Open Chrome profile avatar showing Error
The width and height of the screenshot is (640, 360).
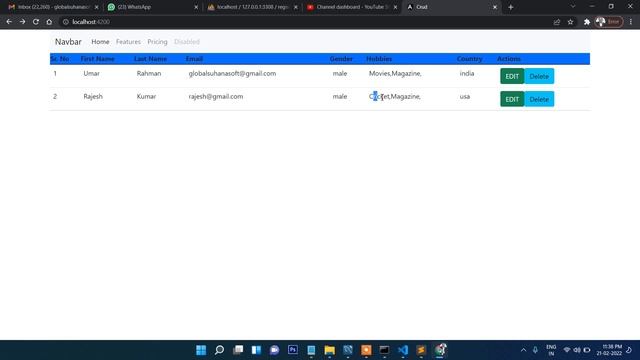pos(609,22)
